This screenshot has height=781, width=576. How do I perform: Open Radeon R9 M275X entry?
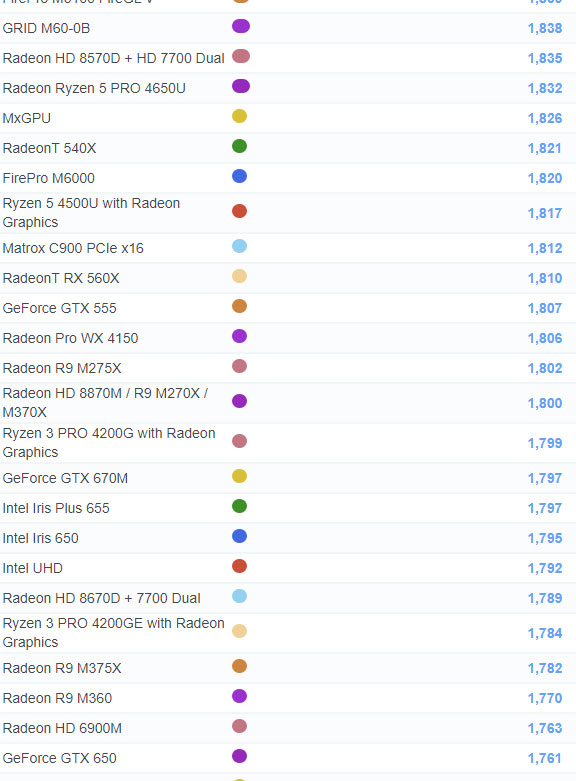(62, 368)
